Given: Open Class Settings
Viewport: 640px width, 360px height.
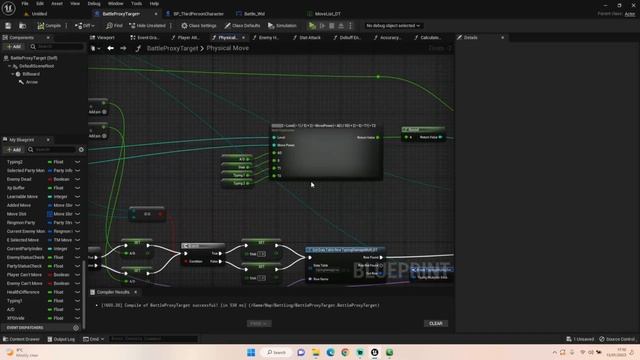Looking at the screenshot, I should pyautogui.click(x=199, y=26).
